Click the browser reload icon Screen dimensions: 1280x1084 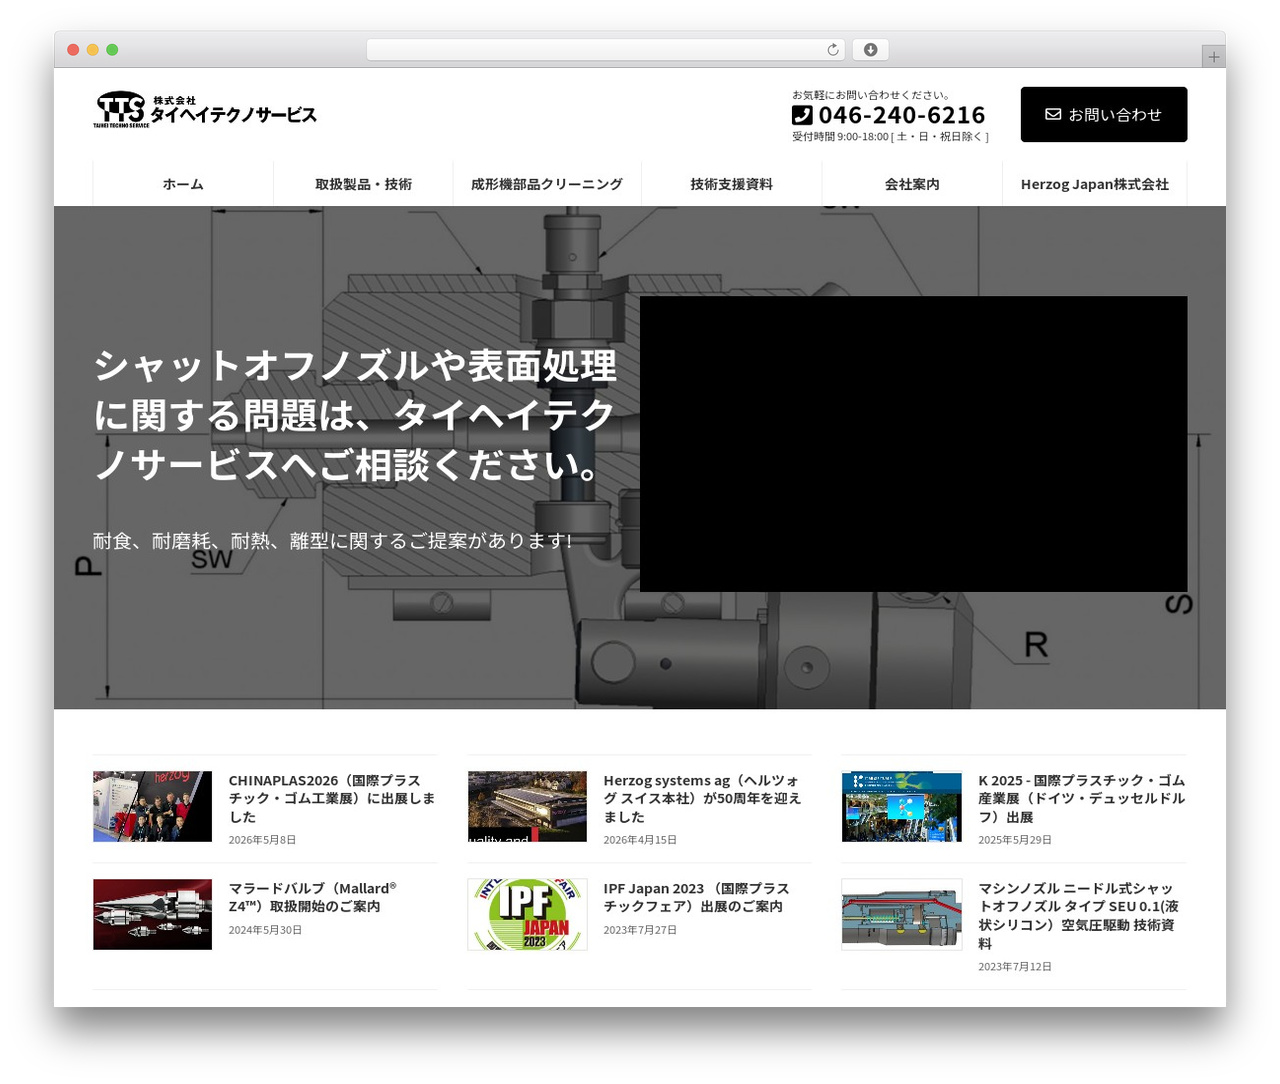[x=833, y=50]
